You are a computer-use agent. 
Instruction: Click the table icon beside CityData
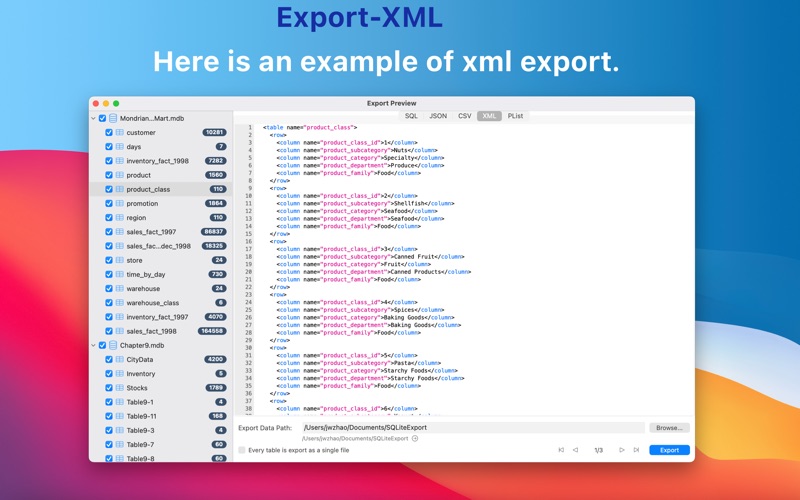tap(119, 359)
